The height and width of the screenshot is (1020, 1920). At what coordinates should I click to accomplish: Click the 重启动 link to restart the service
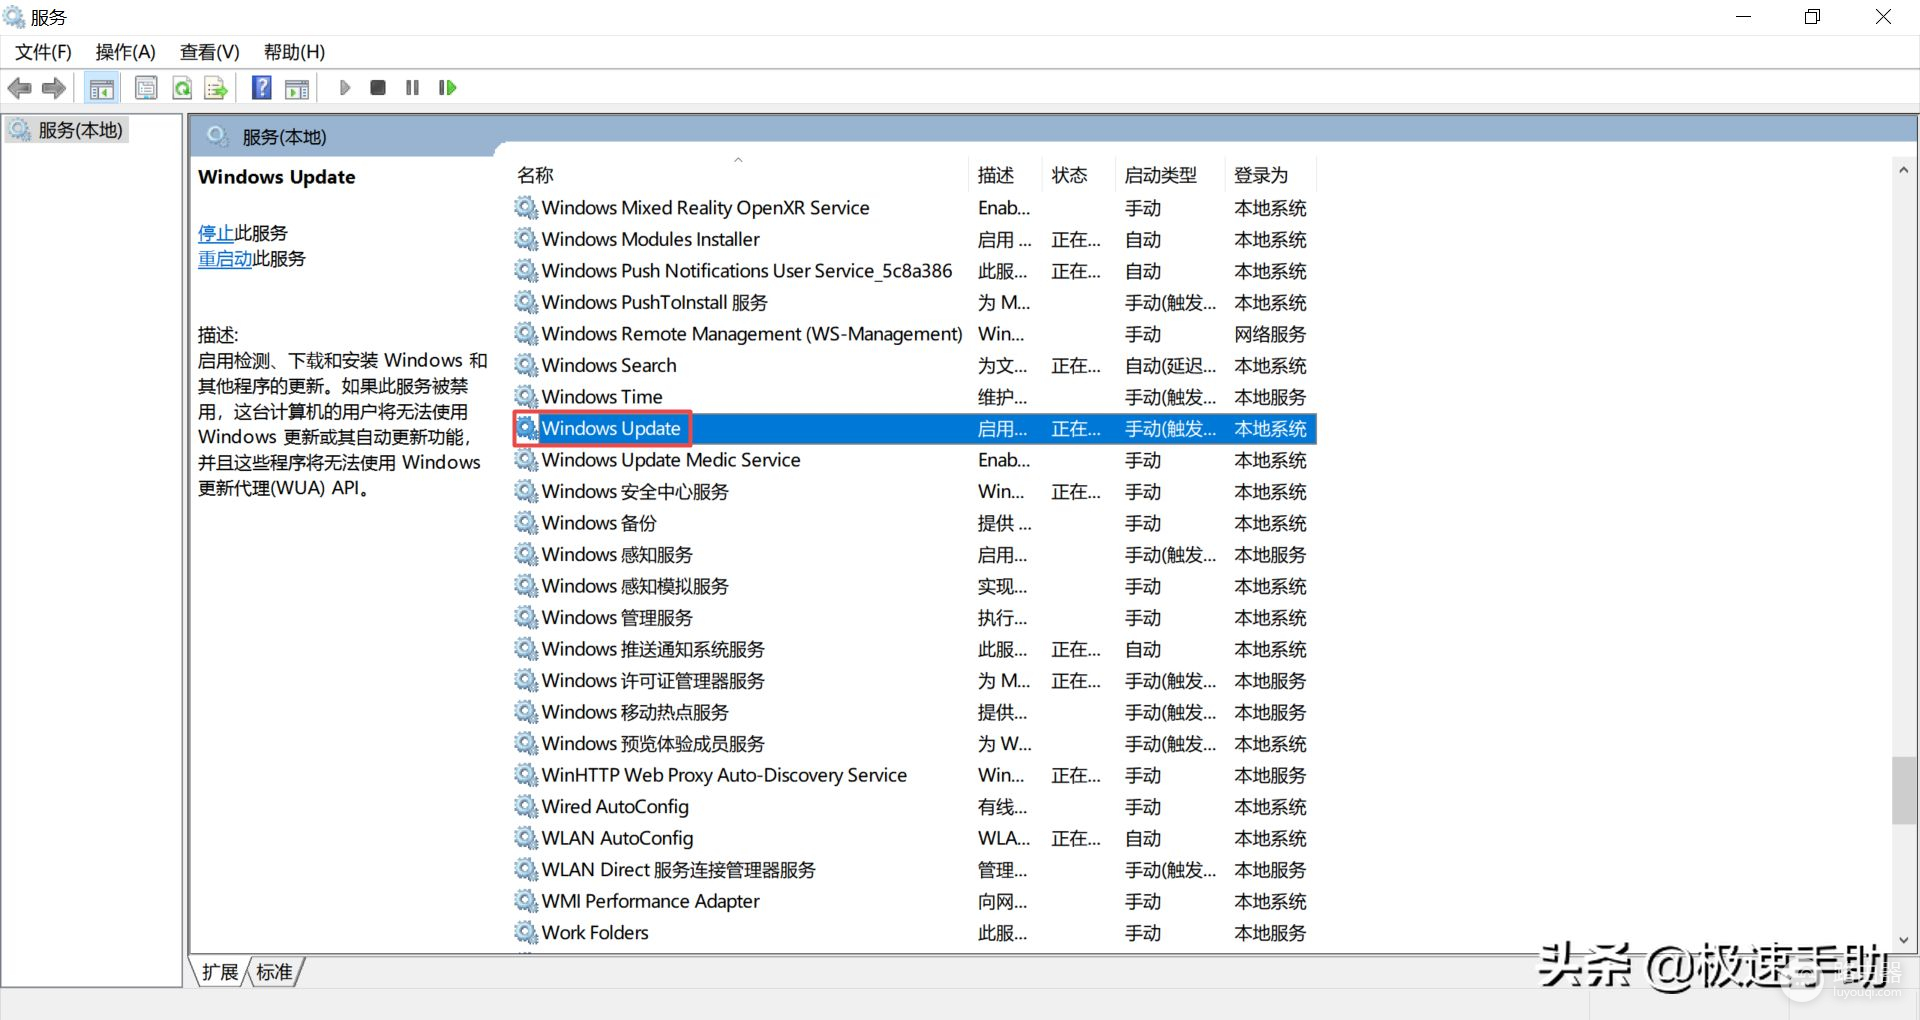224,259
